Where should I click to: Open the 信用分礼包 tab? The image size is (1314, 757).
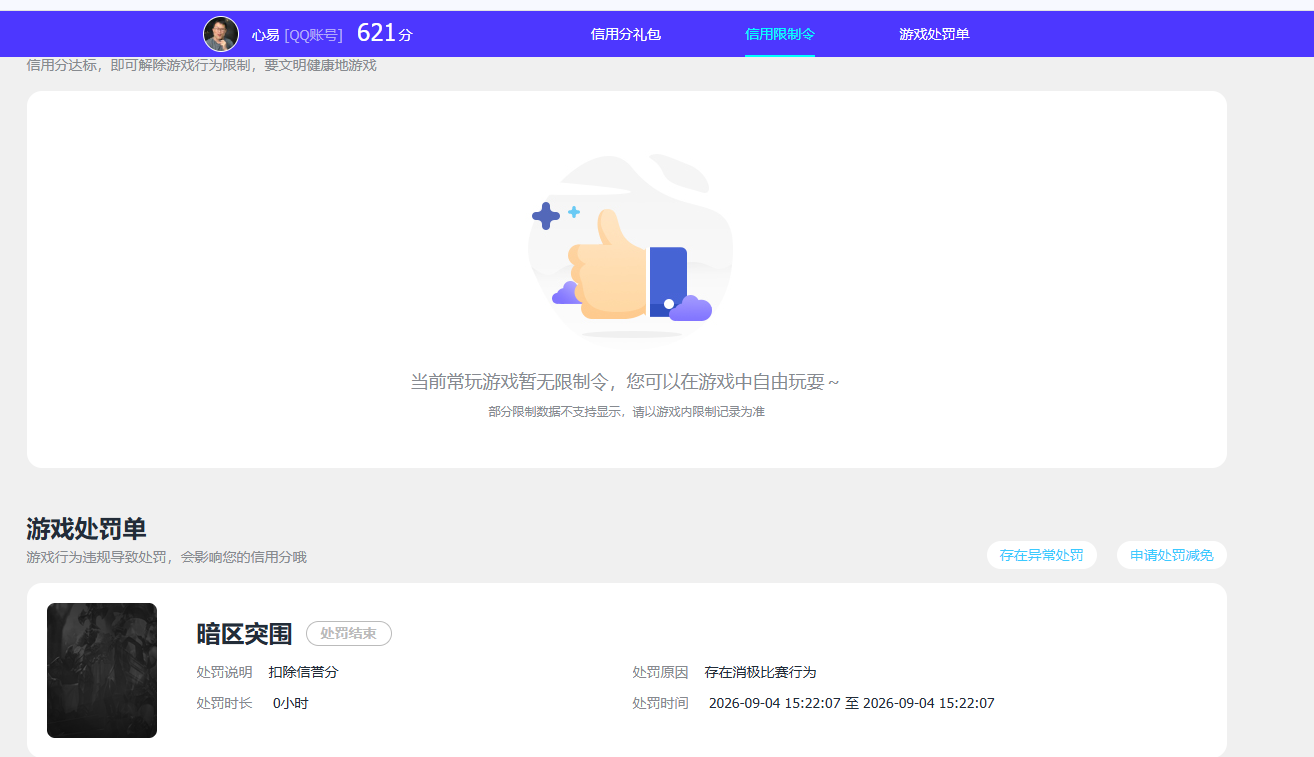(626, 34)
